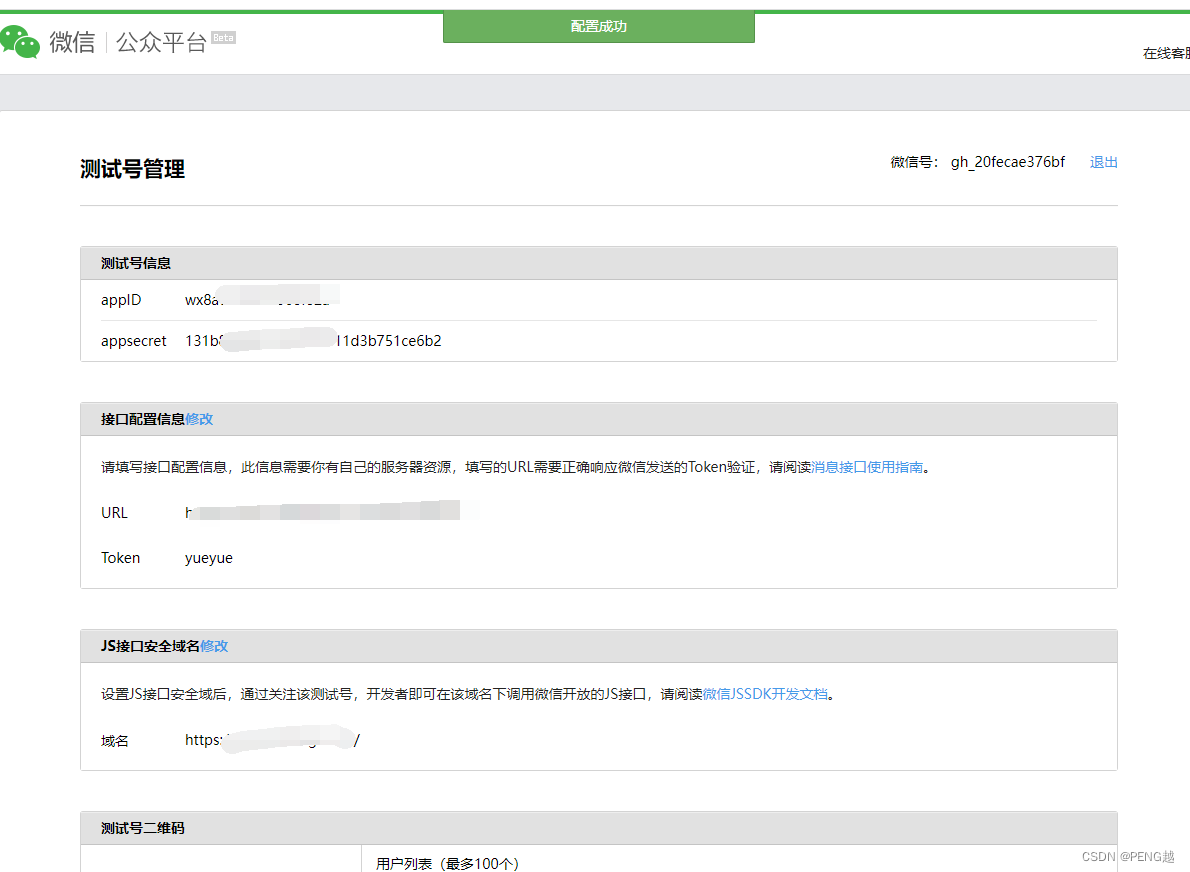Open 微信JSSDK开发文档 link
The width and height of the screenshot is (1190, 872).
pyautogui.click(x=765, y=694)
